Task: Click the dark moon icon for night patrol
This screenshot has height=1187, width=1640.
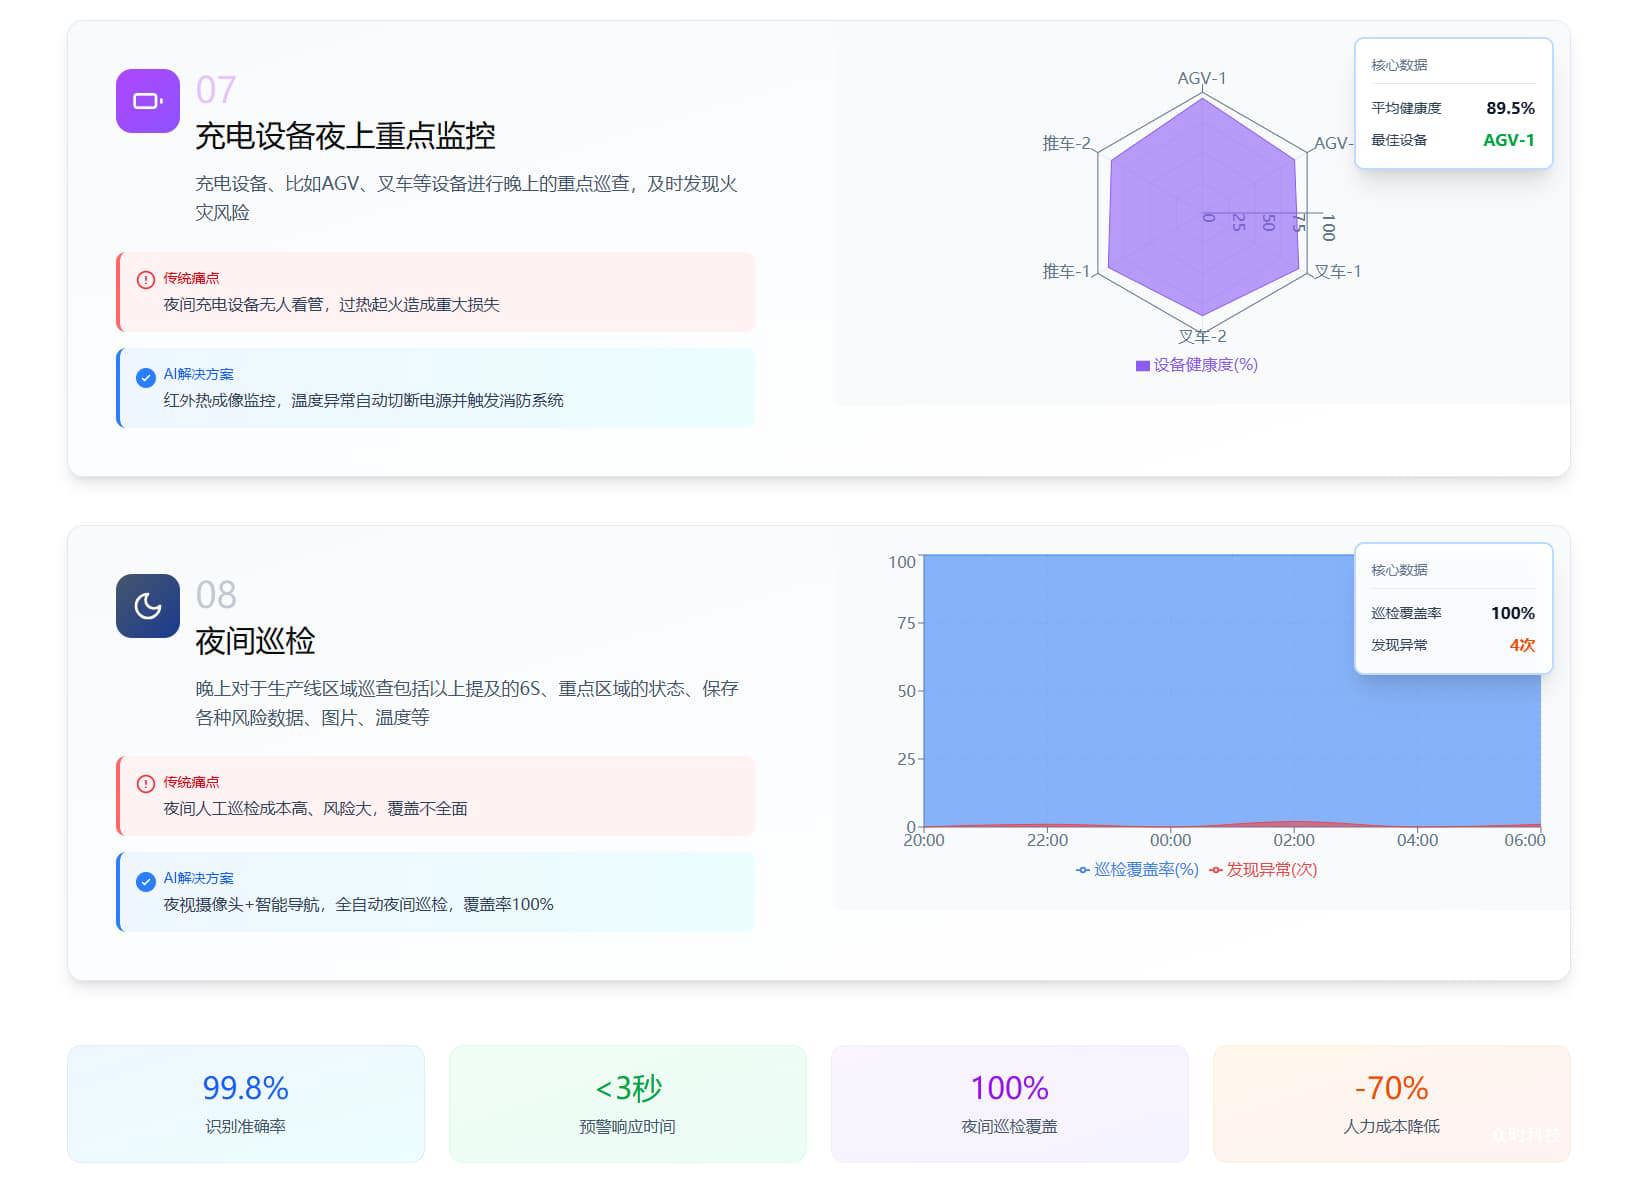Action: tap(147, 606)
